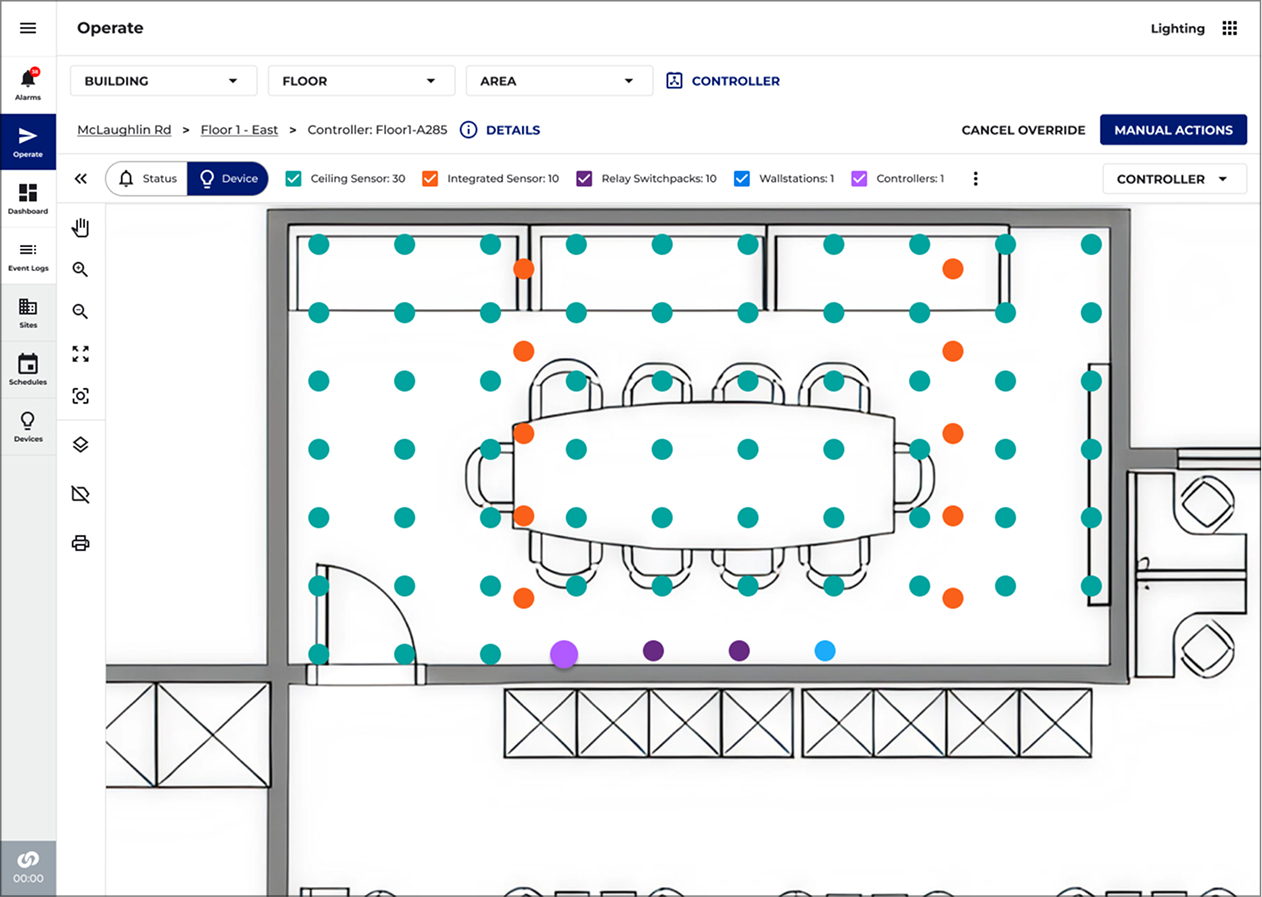Switch to Device view toggle

coord(228,179)
